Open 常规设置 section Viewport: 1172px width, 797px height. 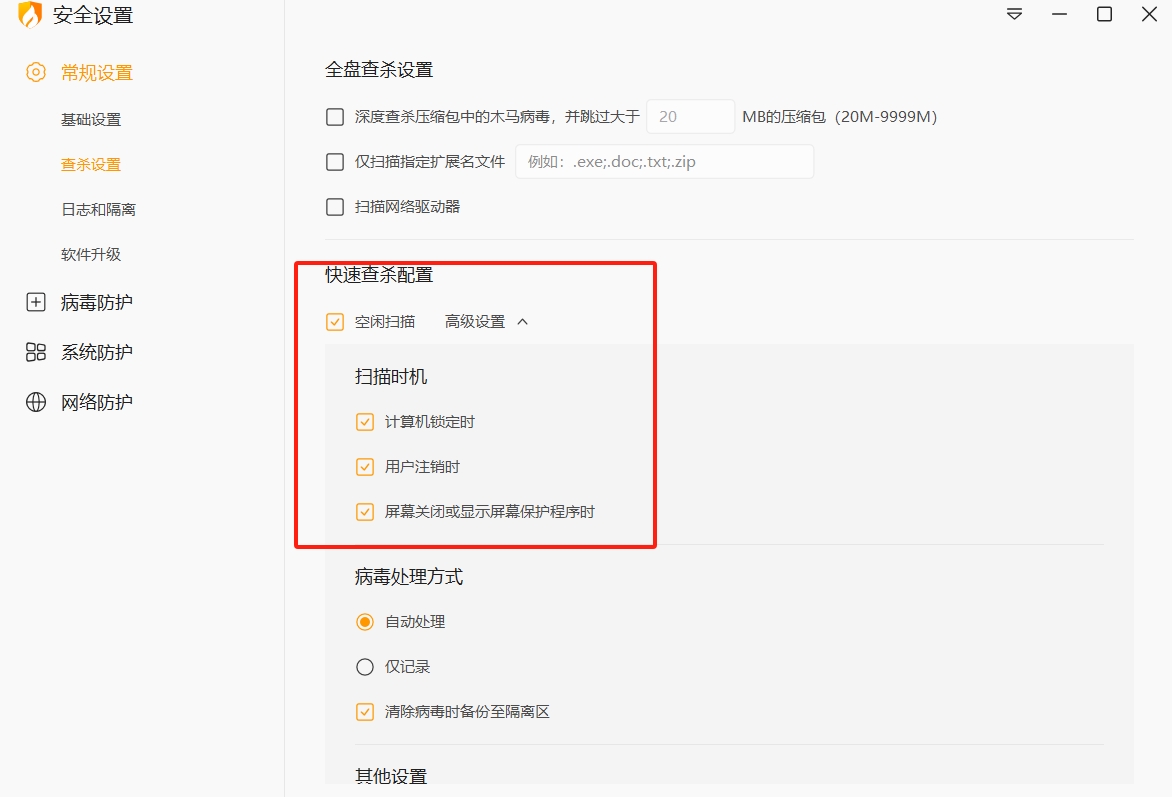pyautogui.click(x=96, y=73)
